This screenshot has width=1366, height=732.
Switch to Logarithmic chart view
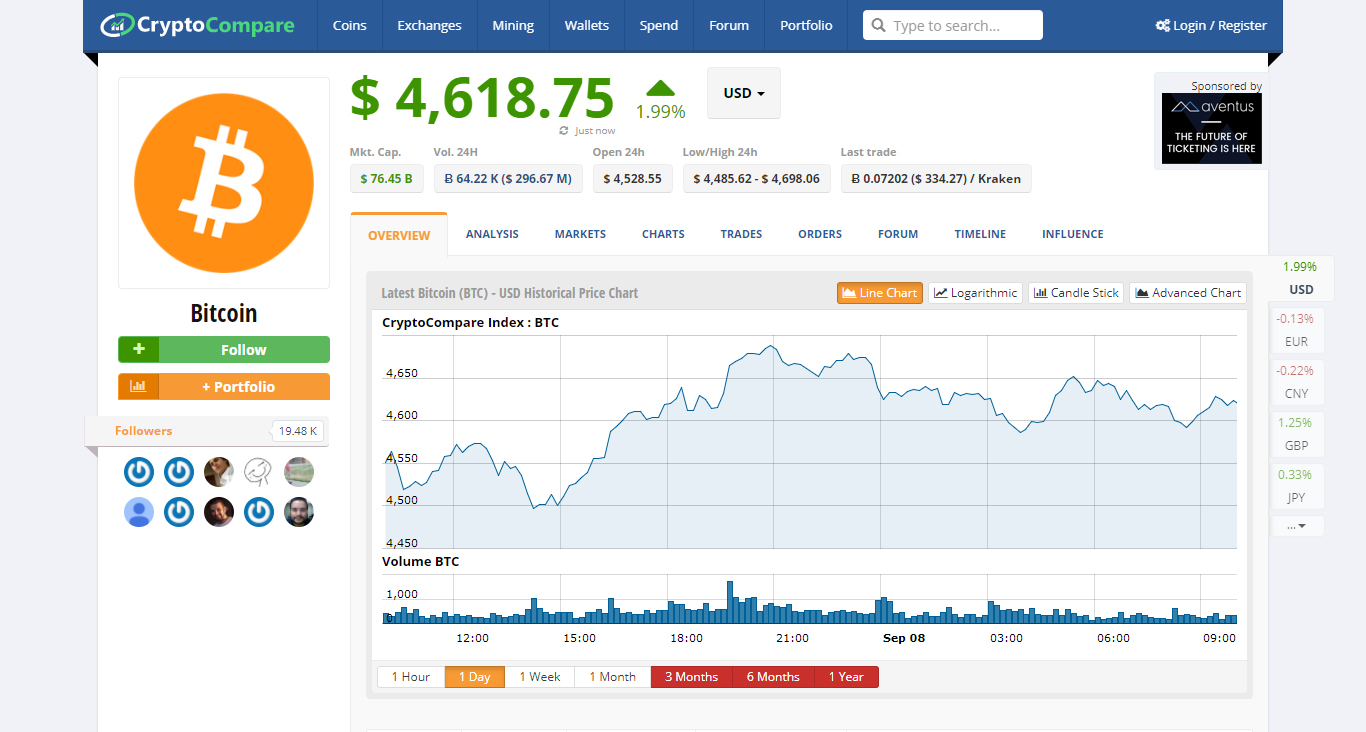pyautogui.click(x=975, y=293)
